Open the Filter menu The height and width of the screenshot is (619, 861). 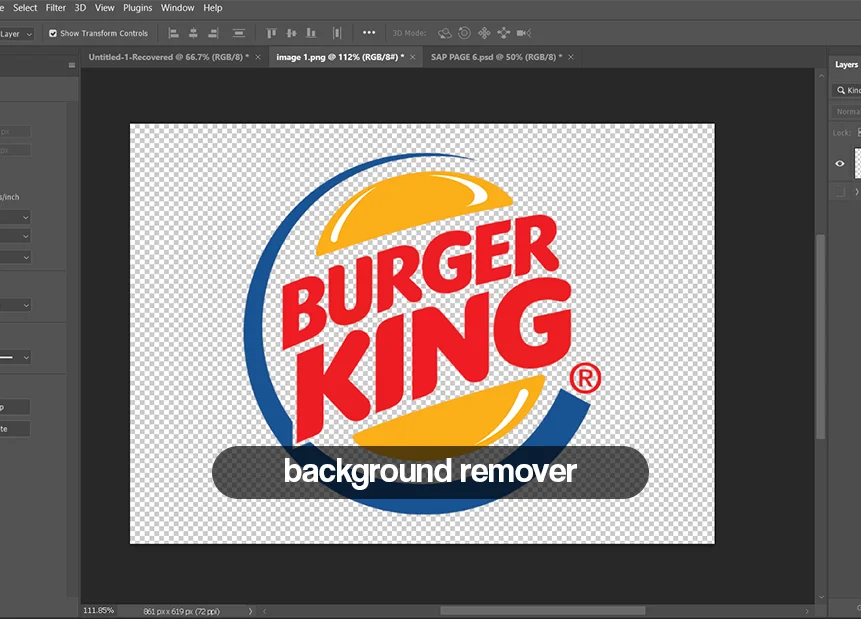click(55, 7)
